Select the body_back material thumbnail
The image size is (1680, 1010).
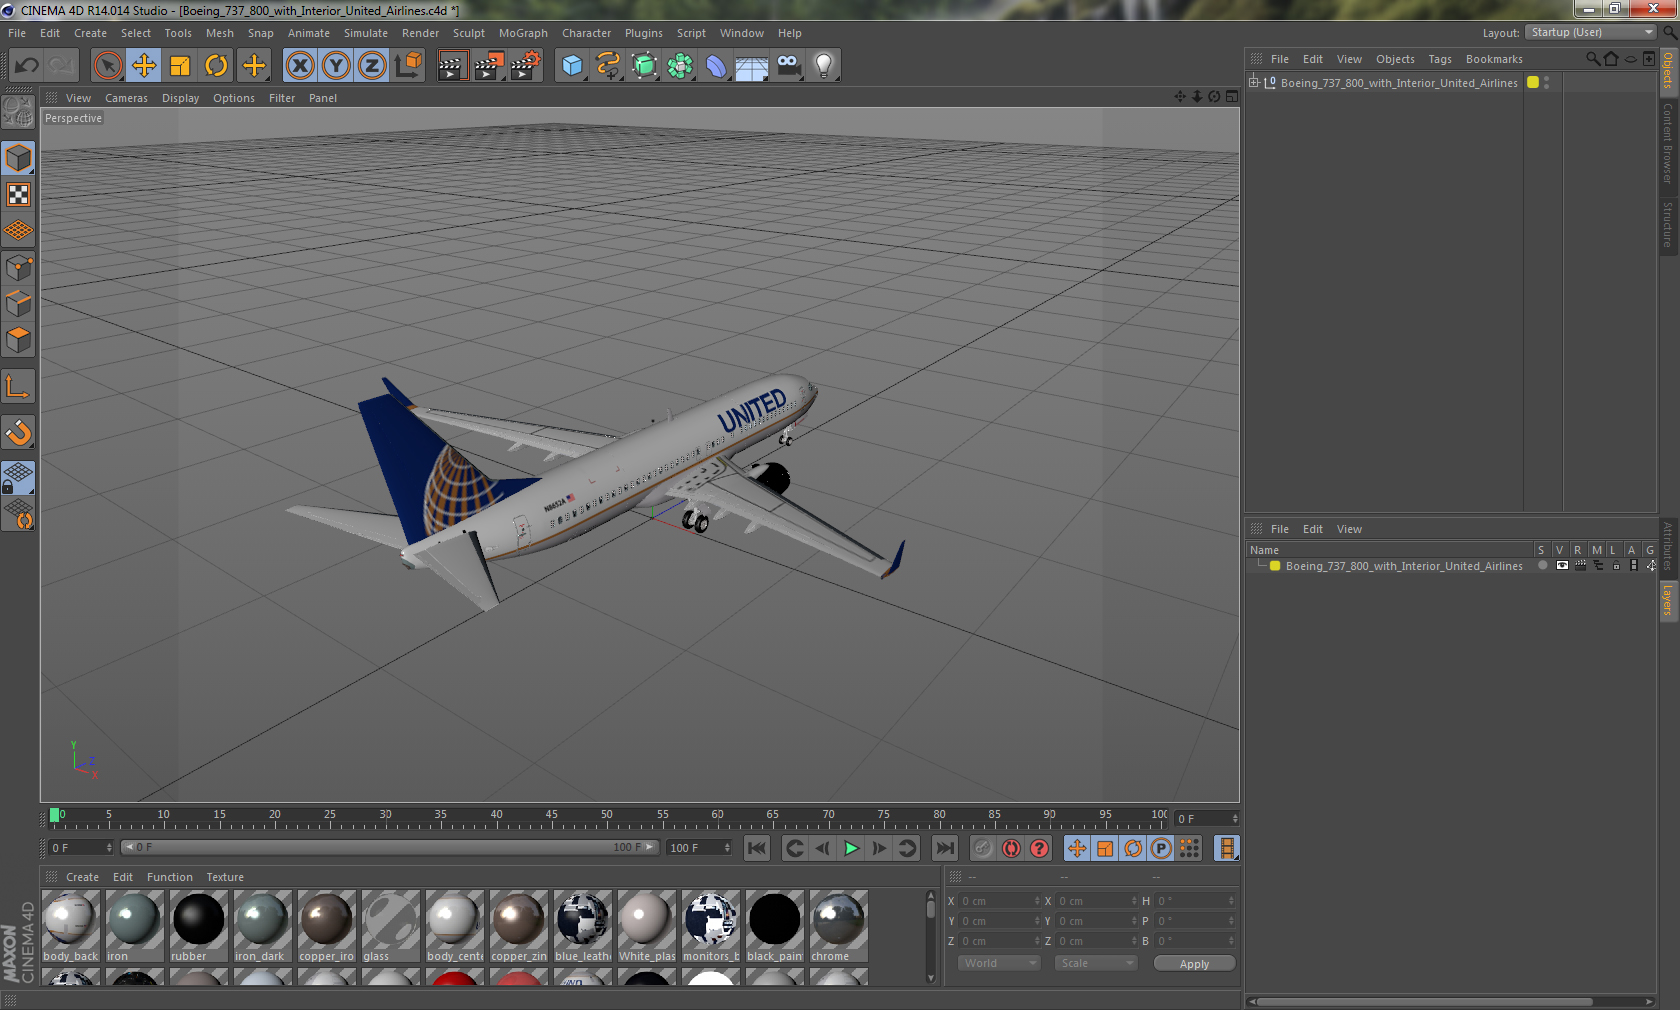[71, 926]
